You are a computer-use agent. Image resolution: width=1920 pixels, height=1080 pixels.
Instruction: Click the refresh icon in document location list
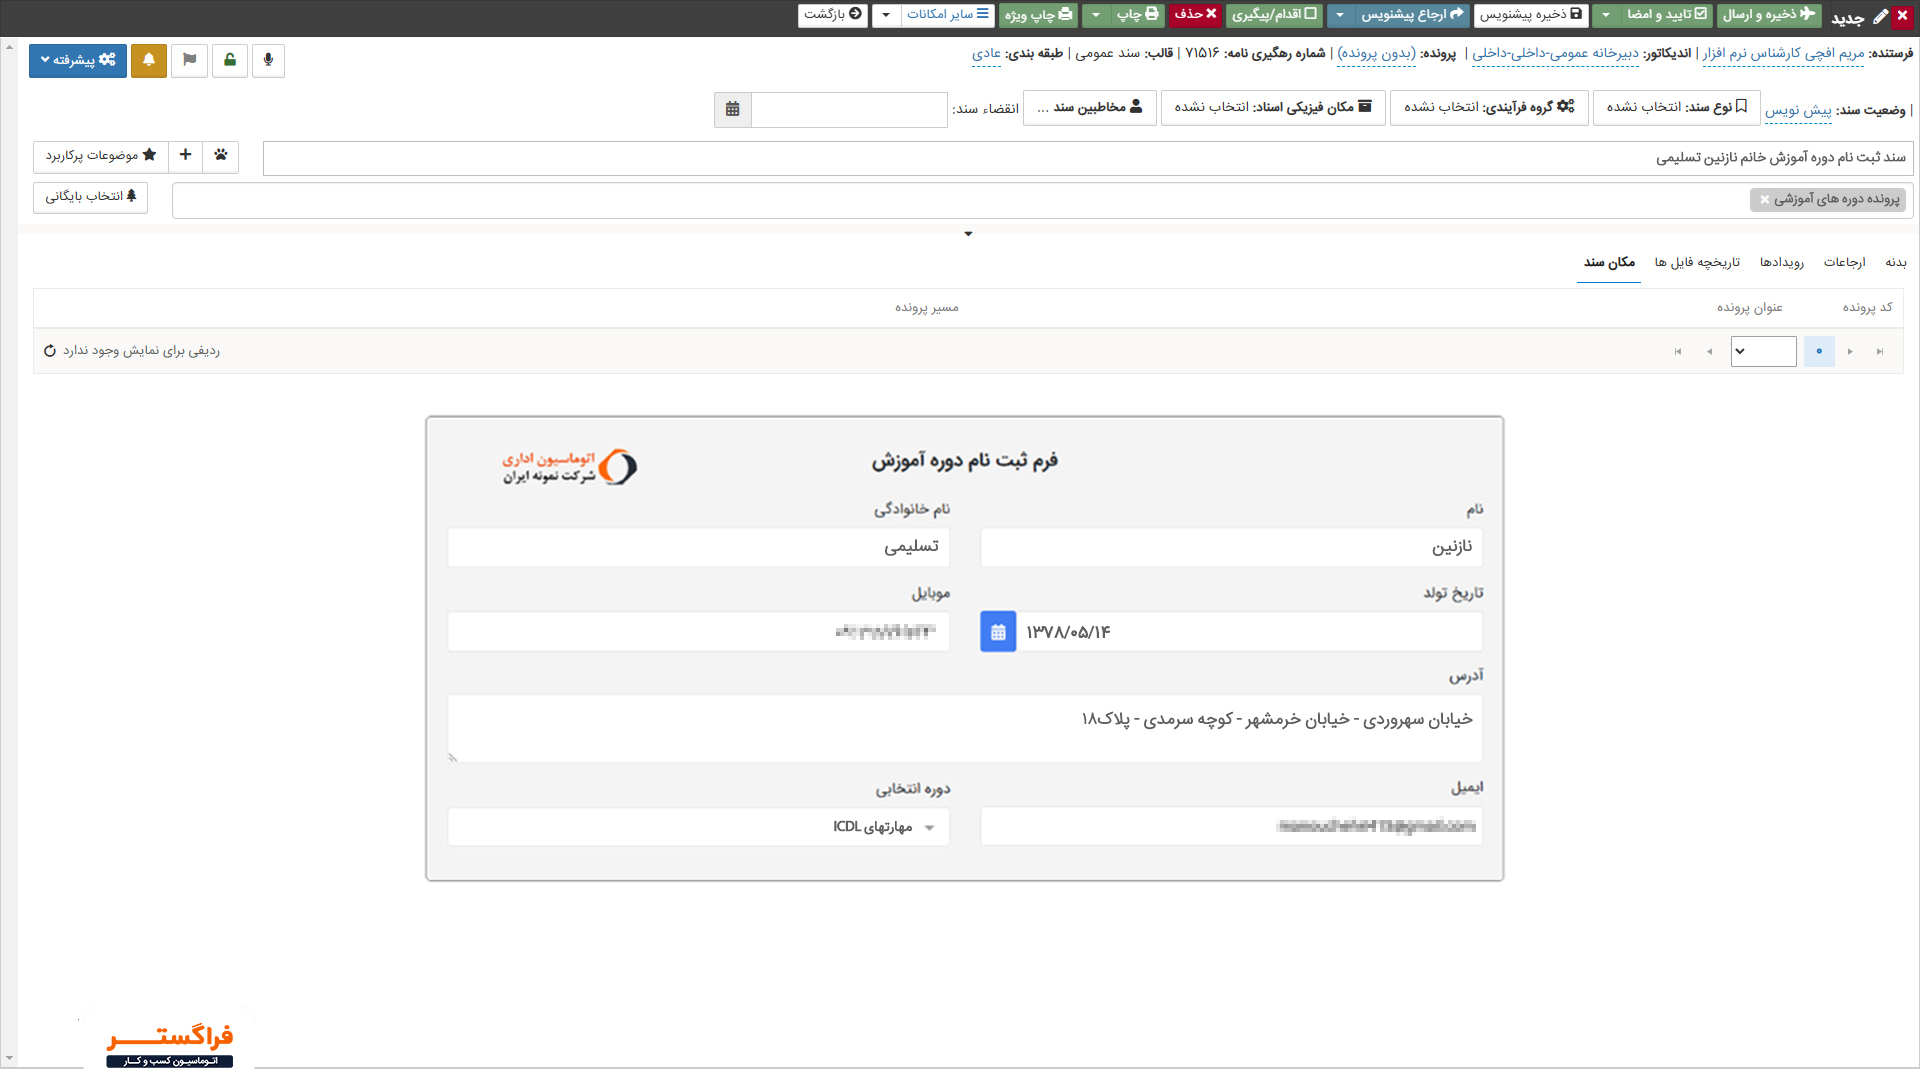tap(49, 350)
